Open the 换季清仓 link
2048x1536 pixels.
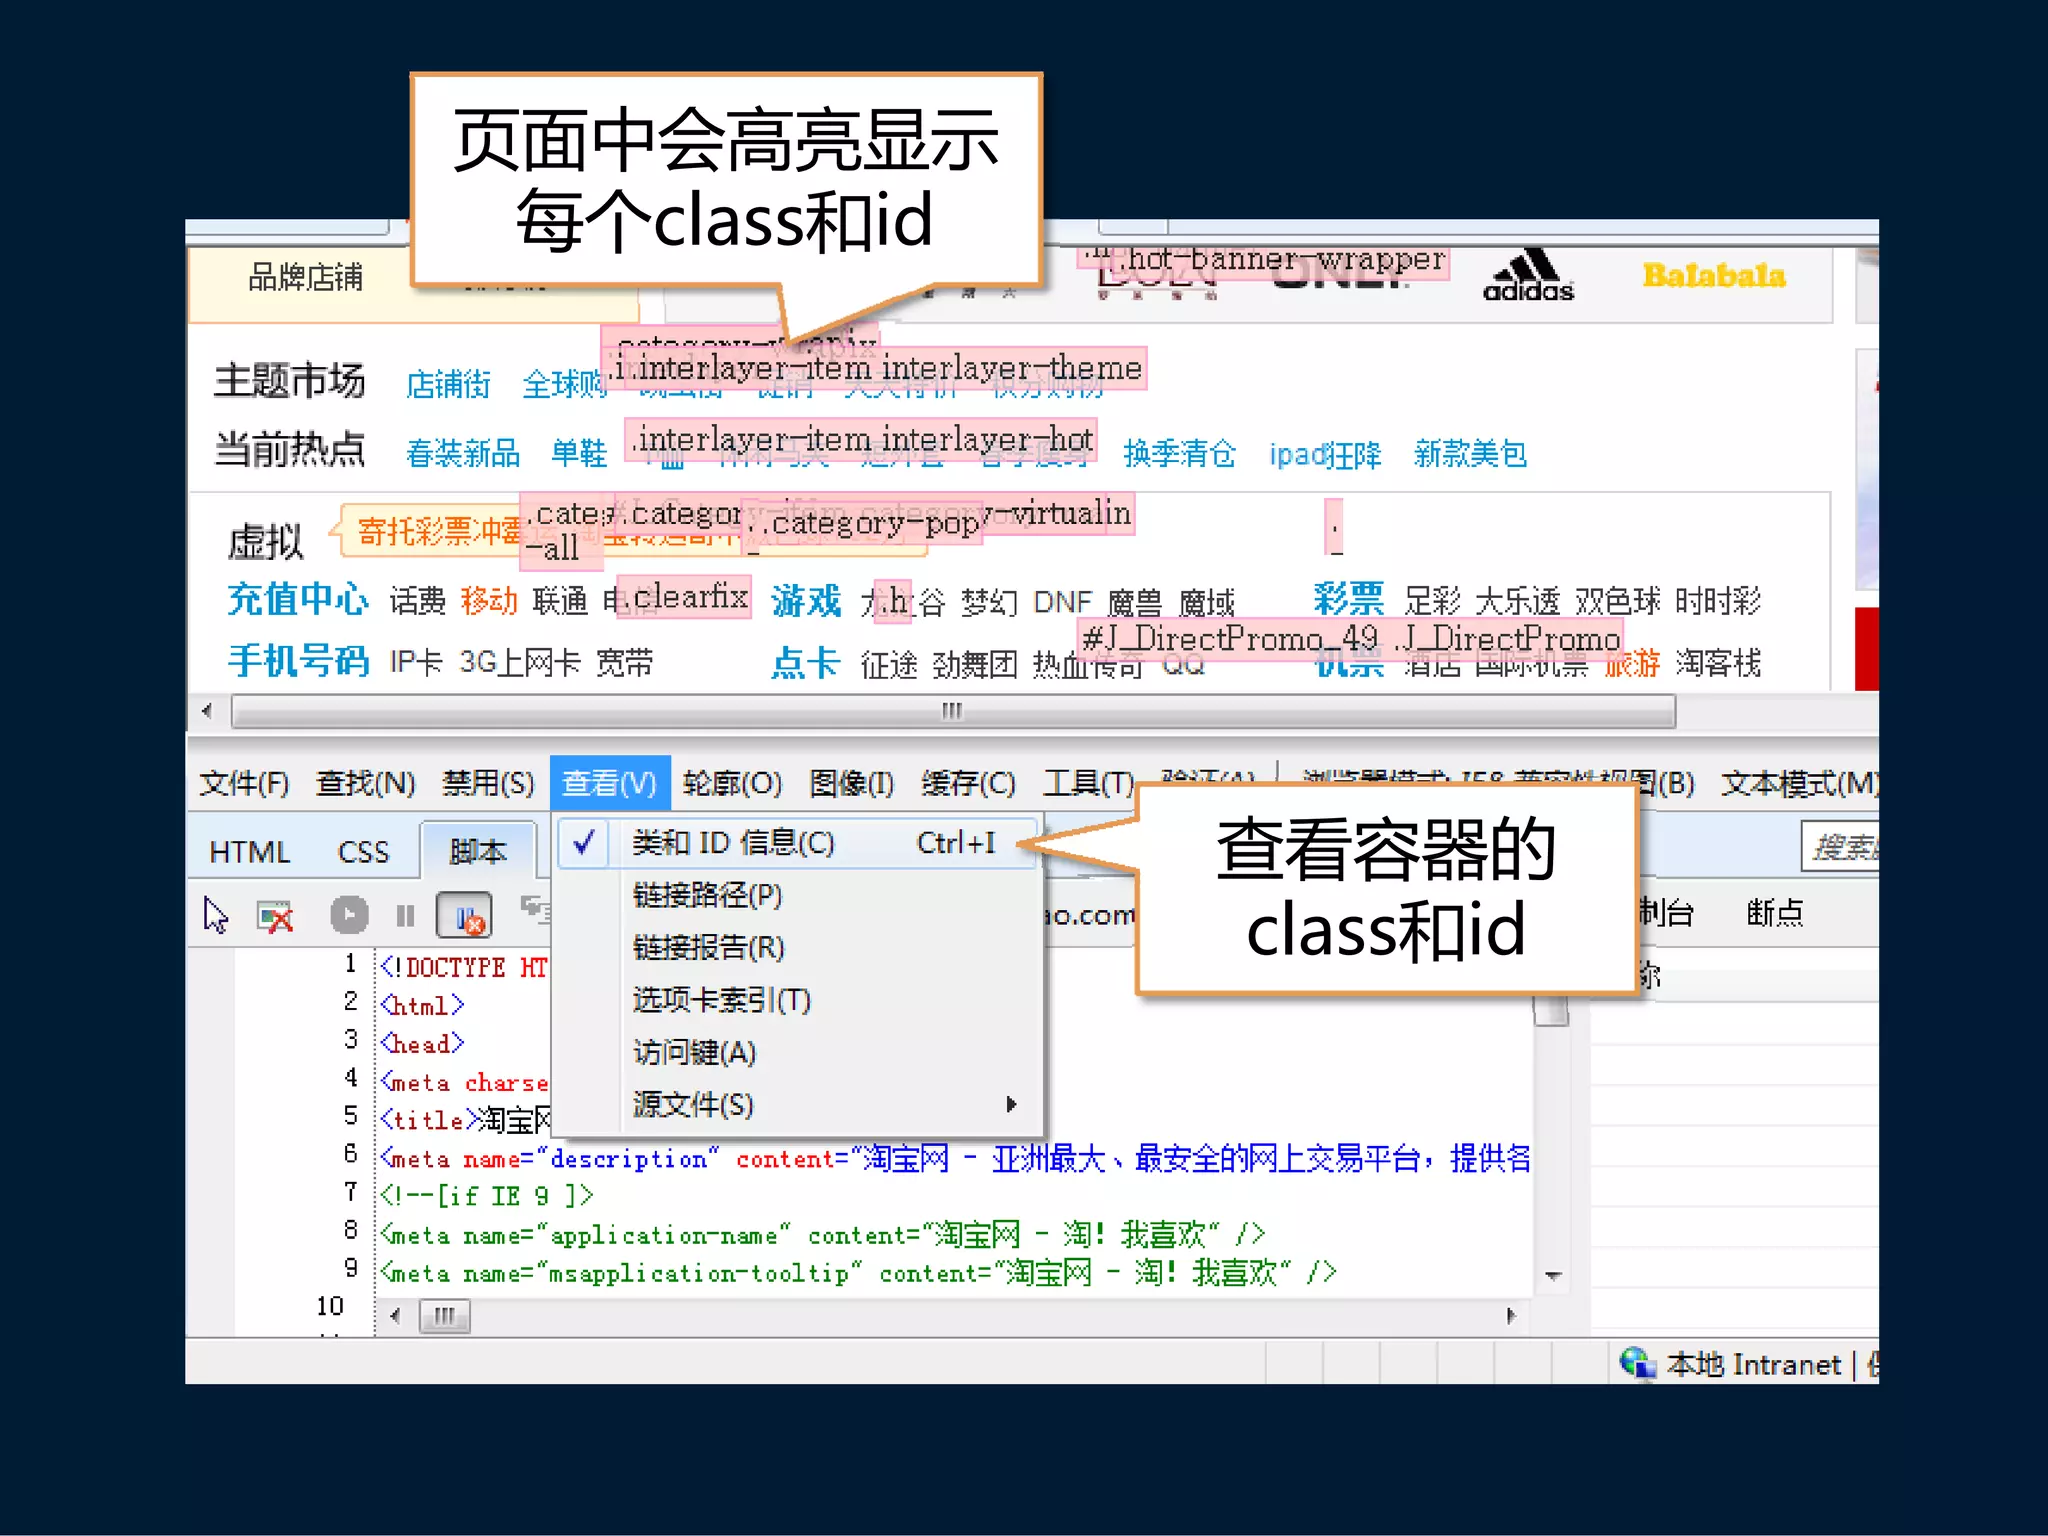pos(1179,453)
